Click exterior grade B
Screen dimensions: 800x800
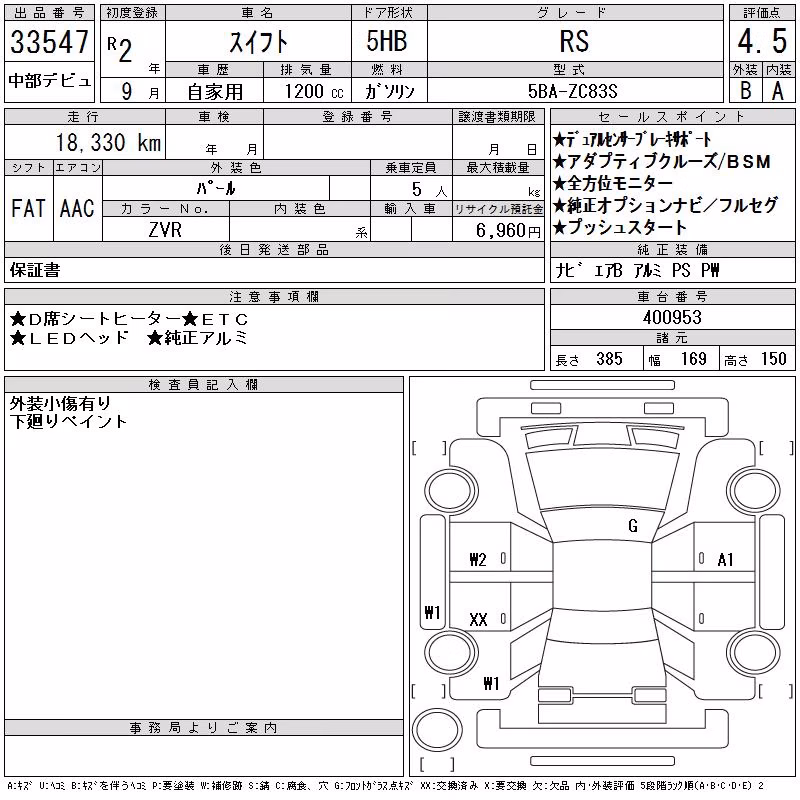745,90
